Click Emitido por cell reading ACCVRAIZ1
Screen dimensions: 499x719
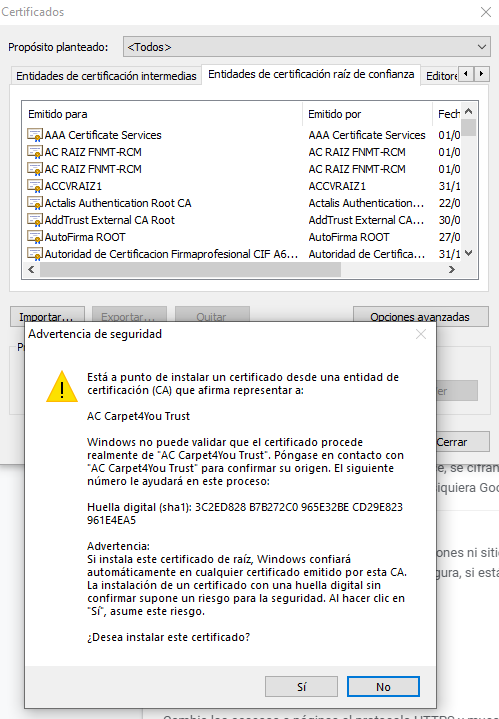pos(337,186)
